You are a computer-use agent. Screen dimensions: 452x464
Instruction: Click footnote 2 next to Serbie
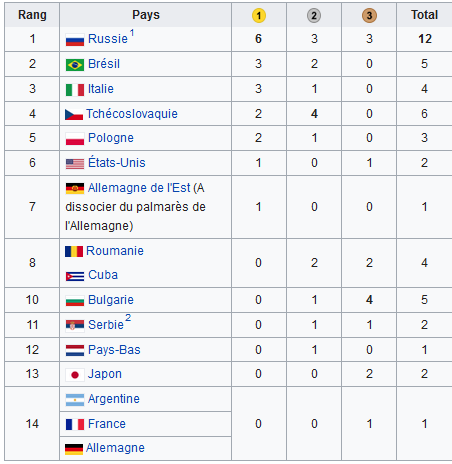click(x=128, y=317)
